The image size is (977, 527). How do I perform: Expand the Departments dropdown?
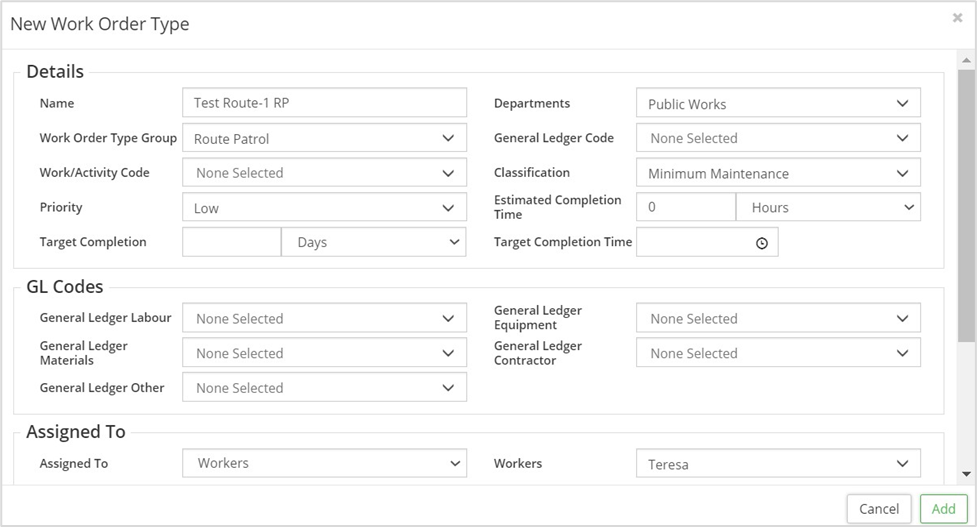[x=778, y=104]
